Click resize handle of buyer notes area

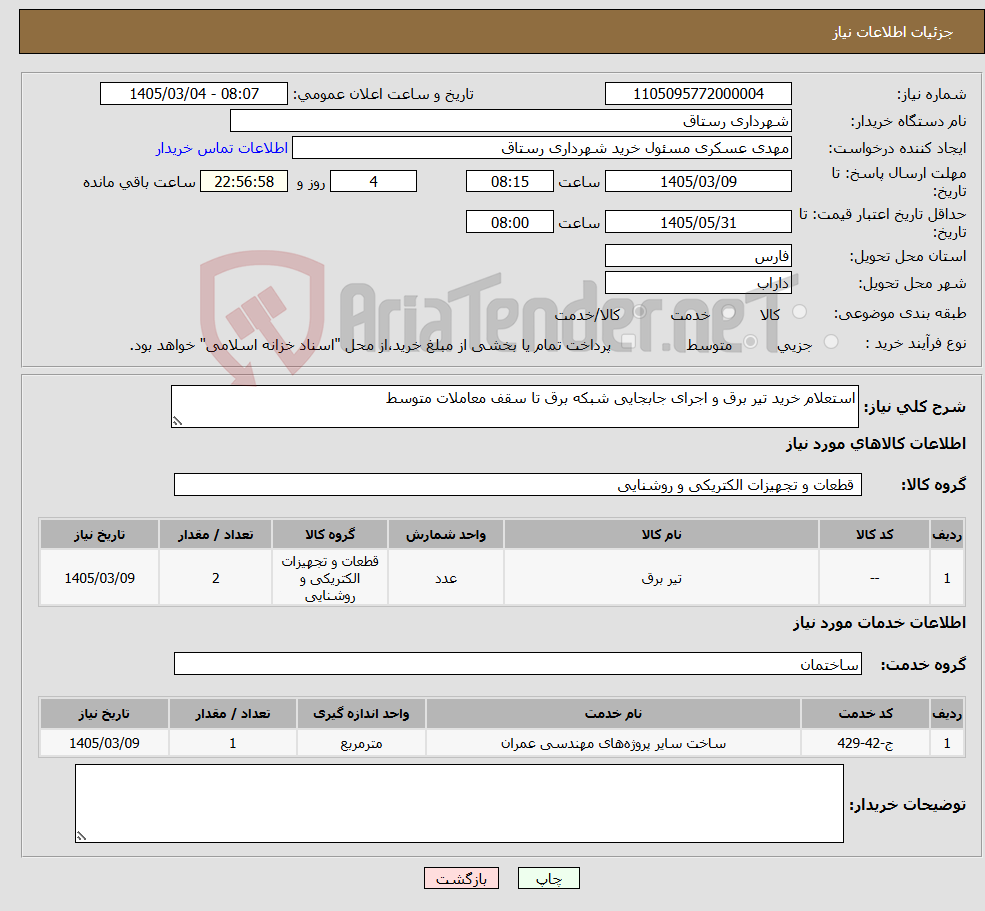coord(81,836)
